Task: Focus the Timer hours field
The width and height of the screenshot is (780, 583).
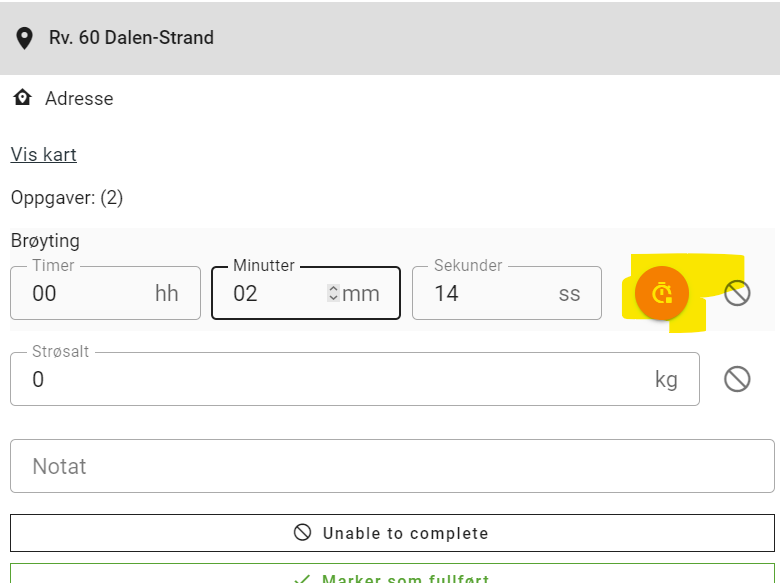Action: pos(105,293)
